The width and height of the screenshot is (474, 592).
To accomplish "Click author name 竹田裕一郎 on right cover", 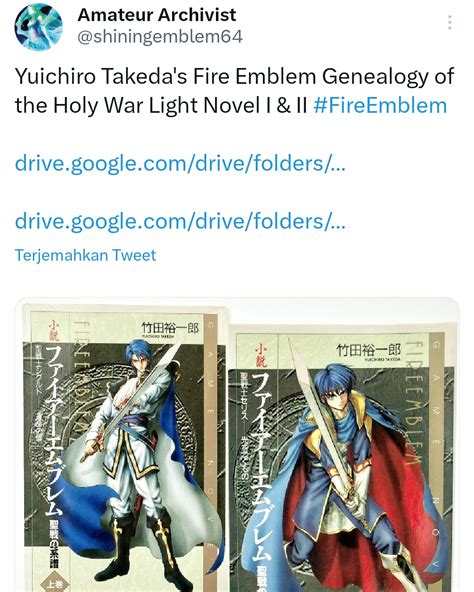I will 368,350.
